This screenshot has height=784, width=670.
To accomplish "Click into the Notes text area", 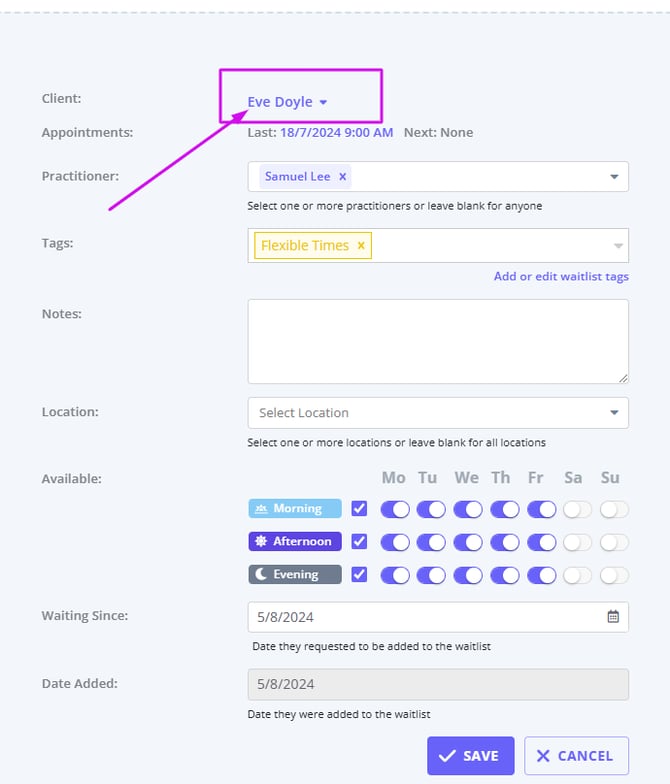I will [x=438, y=341].
